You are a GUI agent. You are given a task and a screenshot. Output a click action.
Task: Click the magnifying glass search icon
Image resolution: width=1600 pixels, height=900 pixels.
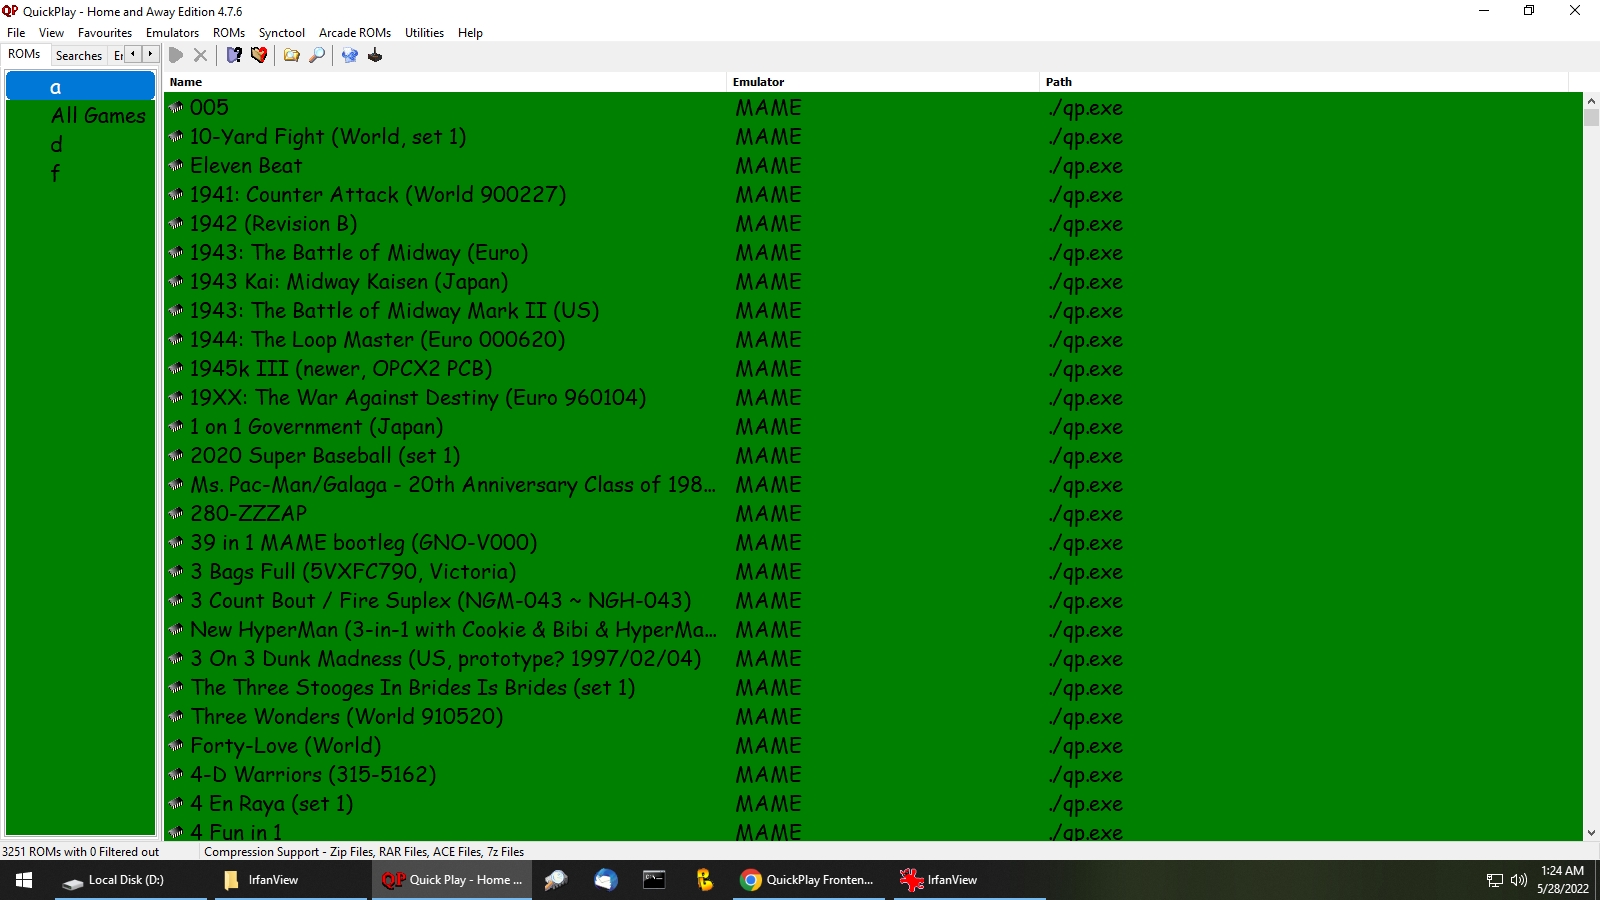317,55
